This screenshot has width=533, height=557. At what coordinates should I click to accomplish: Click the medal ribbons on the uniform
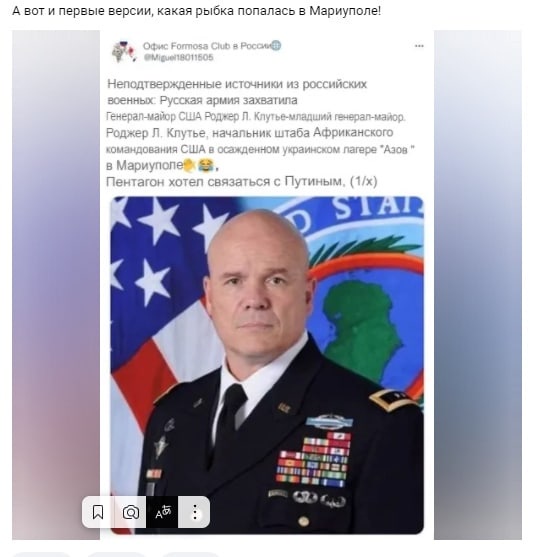[313, 459]
